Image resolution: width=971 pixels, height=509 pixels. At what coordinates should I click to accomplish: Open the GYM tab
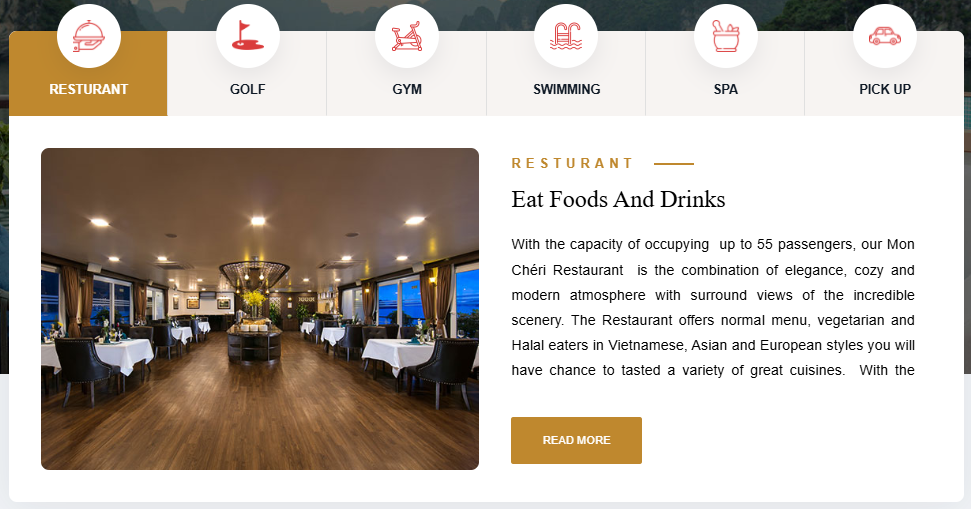[x=407, y=89]
